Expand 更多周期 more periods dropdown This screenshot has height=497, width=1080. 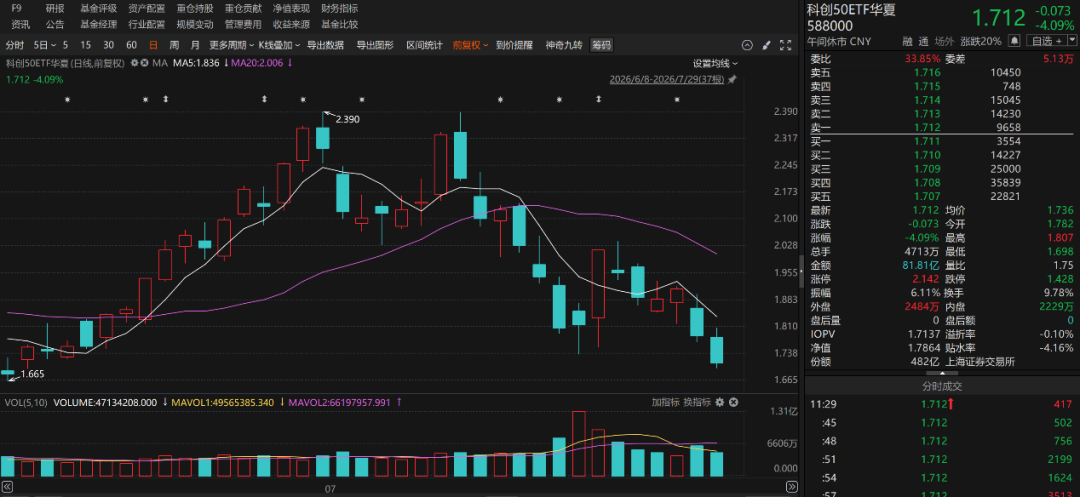[232, 45]
